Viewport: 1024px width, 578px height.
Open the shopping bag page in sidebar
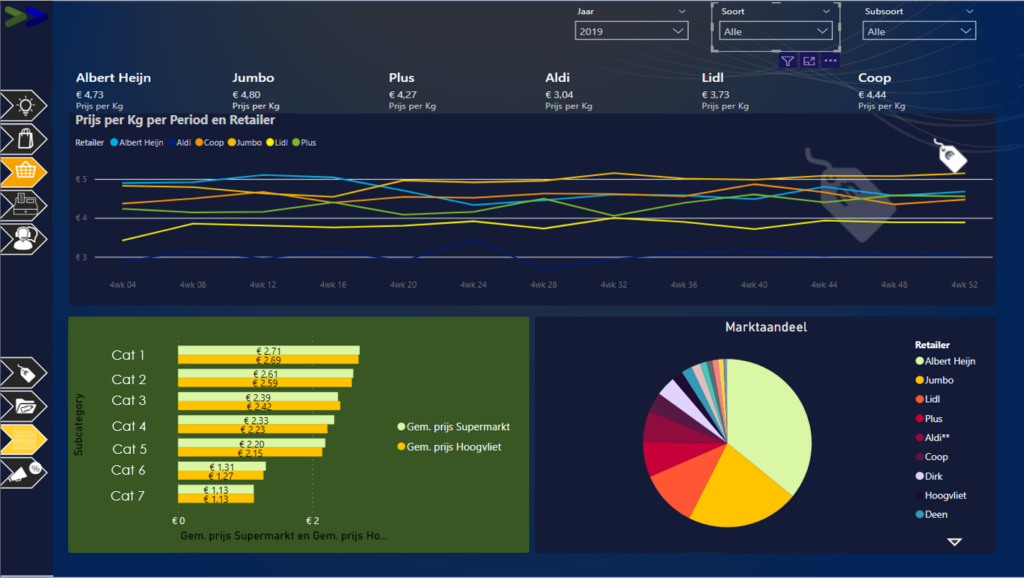pyautogui.click(x=24, y=139)
